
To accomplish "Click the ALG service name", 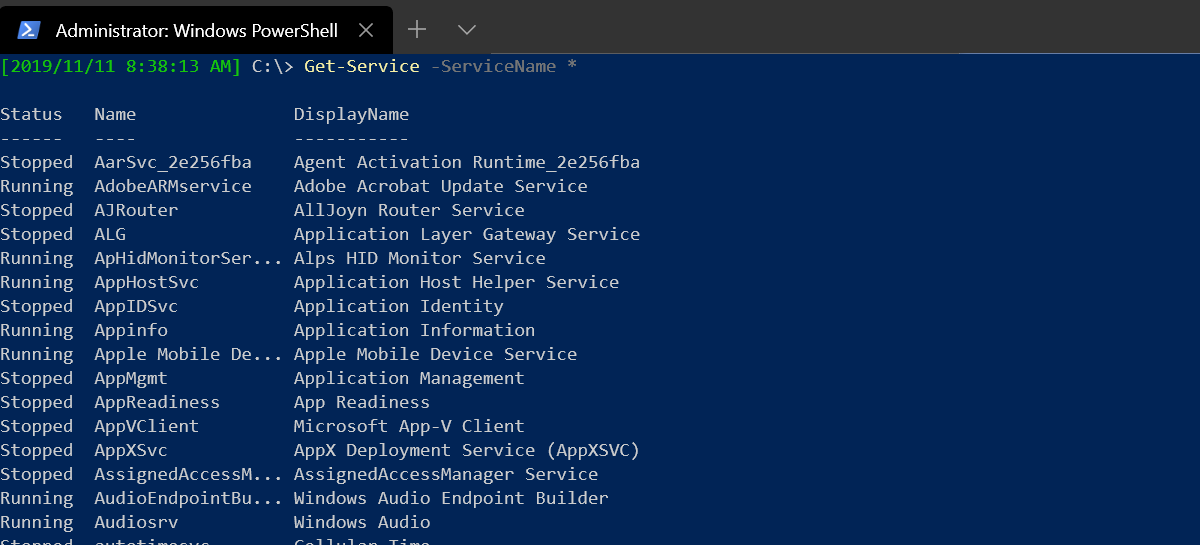I will pyautogui.click(x=110, y=234).
